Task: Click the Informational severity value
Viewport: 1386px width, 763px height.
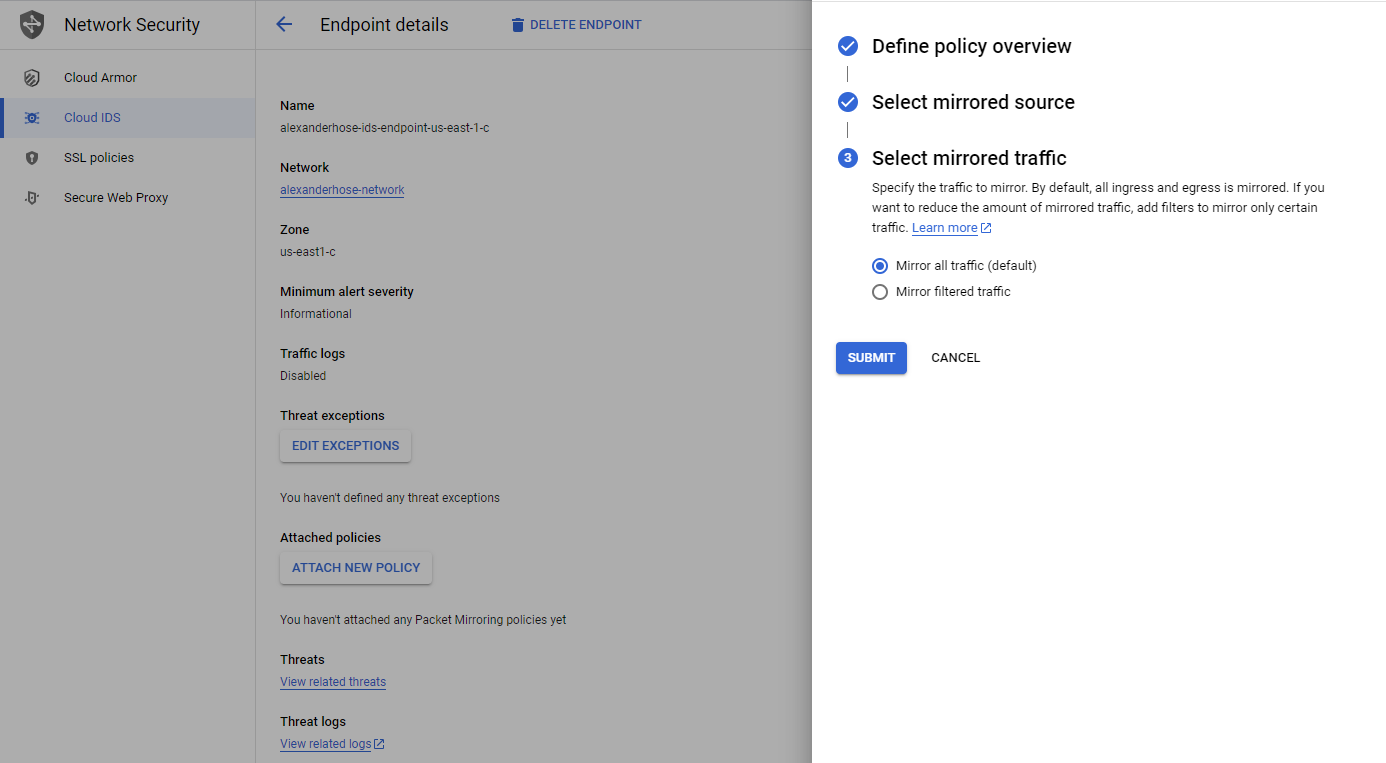Action: tap(316, 314)
